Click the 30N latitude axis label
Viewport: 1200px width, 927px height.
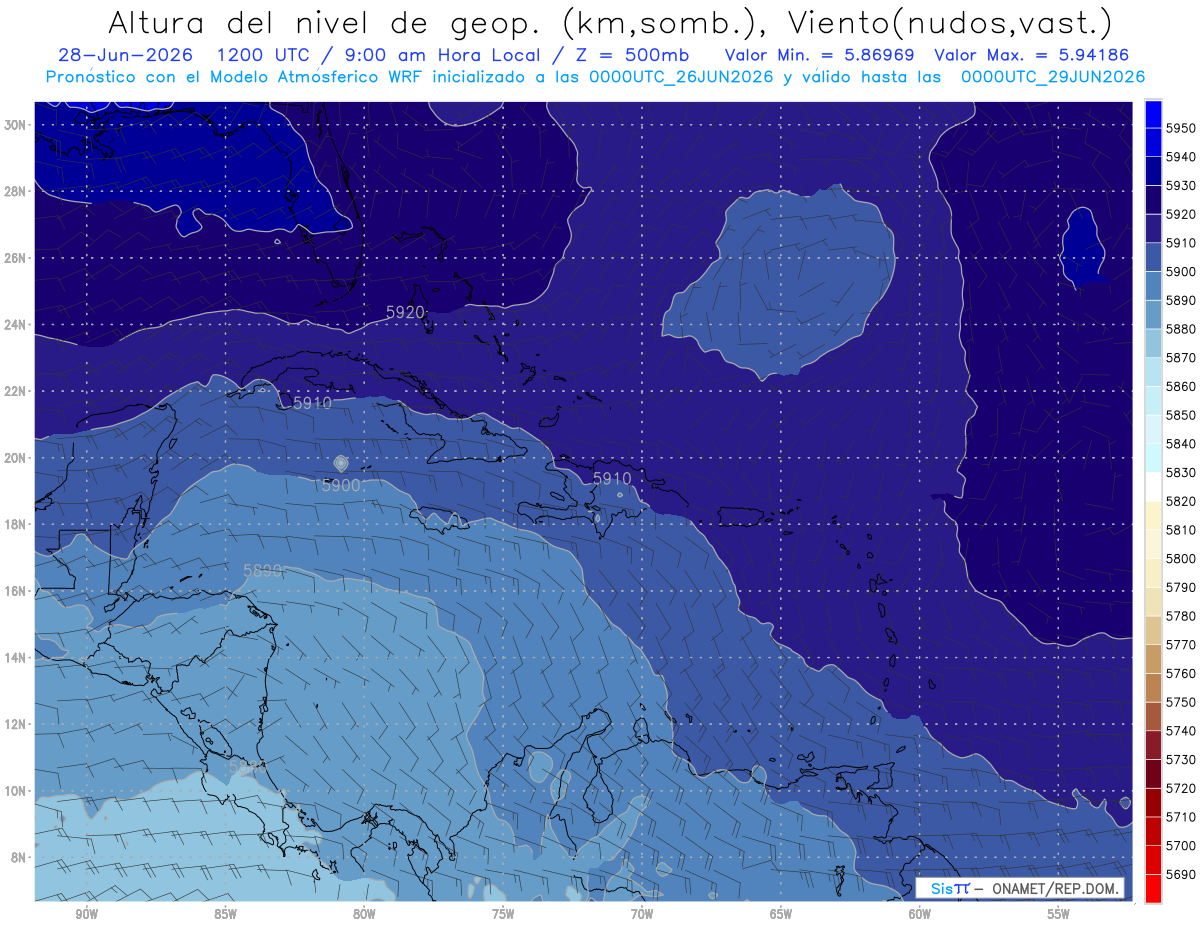(x=15, y=125)
